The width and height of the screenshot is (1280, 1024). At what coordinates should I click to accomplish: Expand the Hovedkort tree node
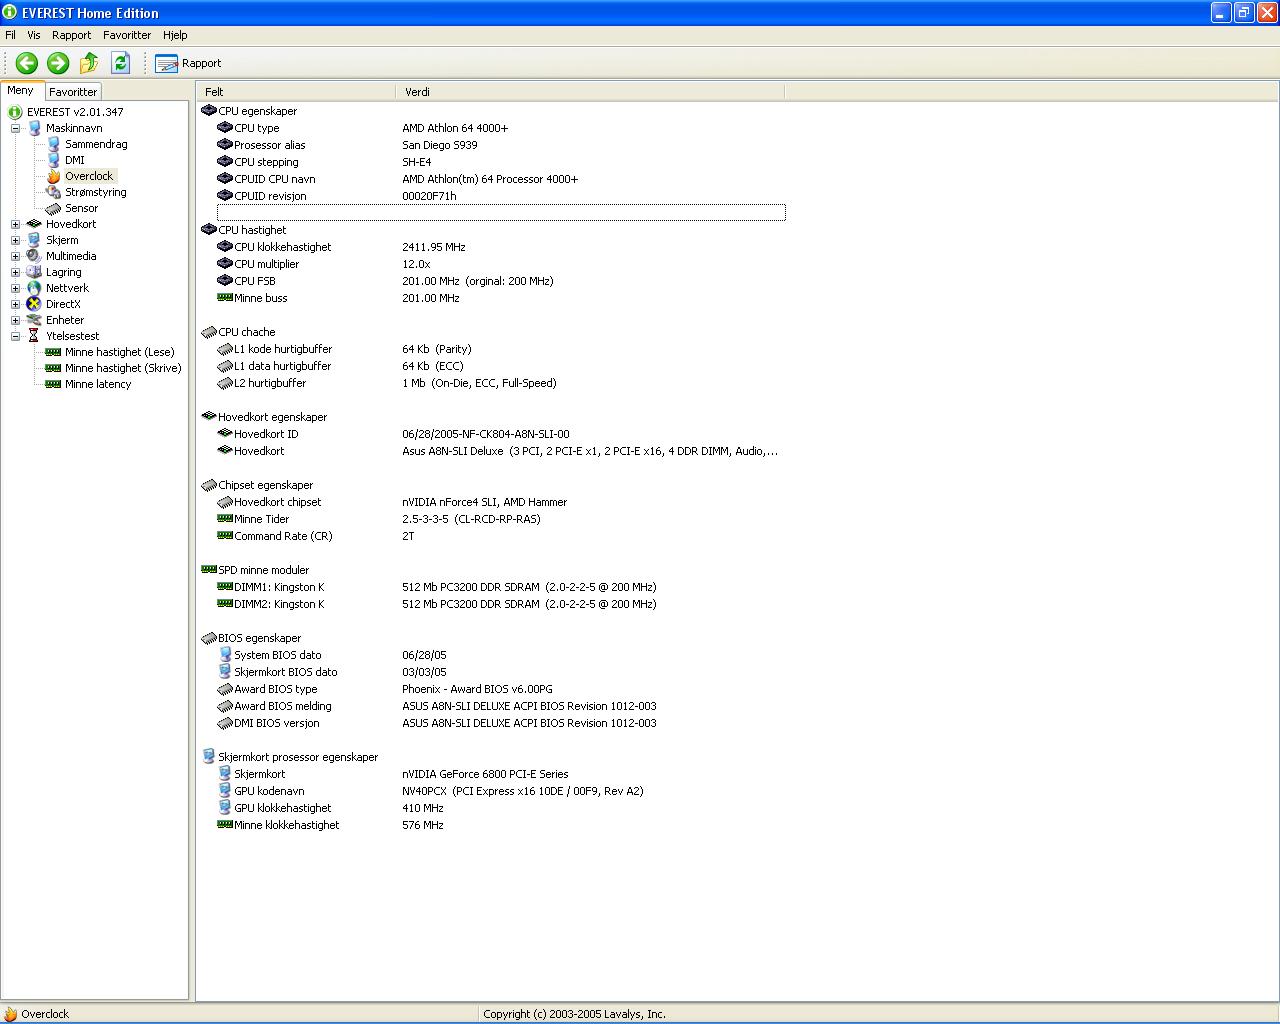point(15,224)
